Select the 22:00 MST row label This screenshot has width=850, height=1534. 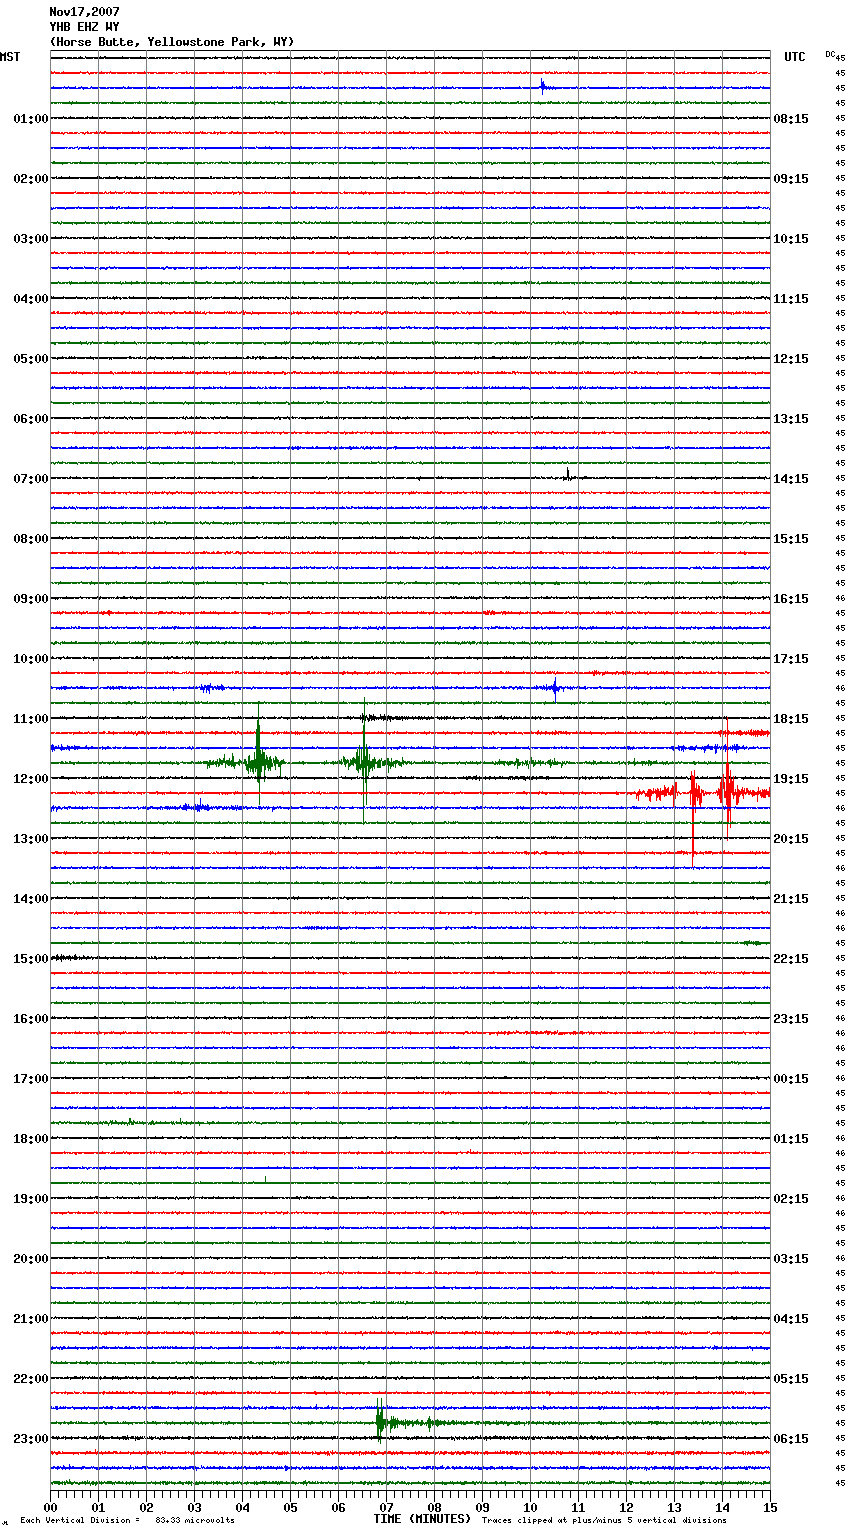(30, 1379)
